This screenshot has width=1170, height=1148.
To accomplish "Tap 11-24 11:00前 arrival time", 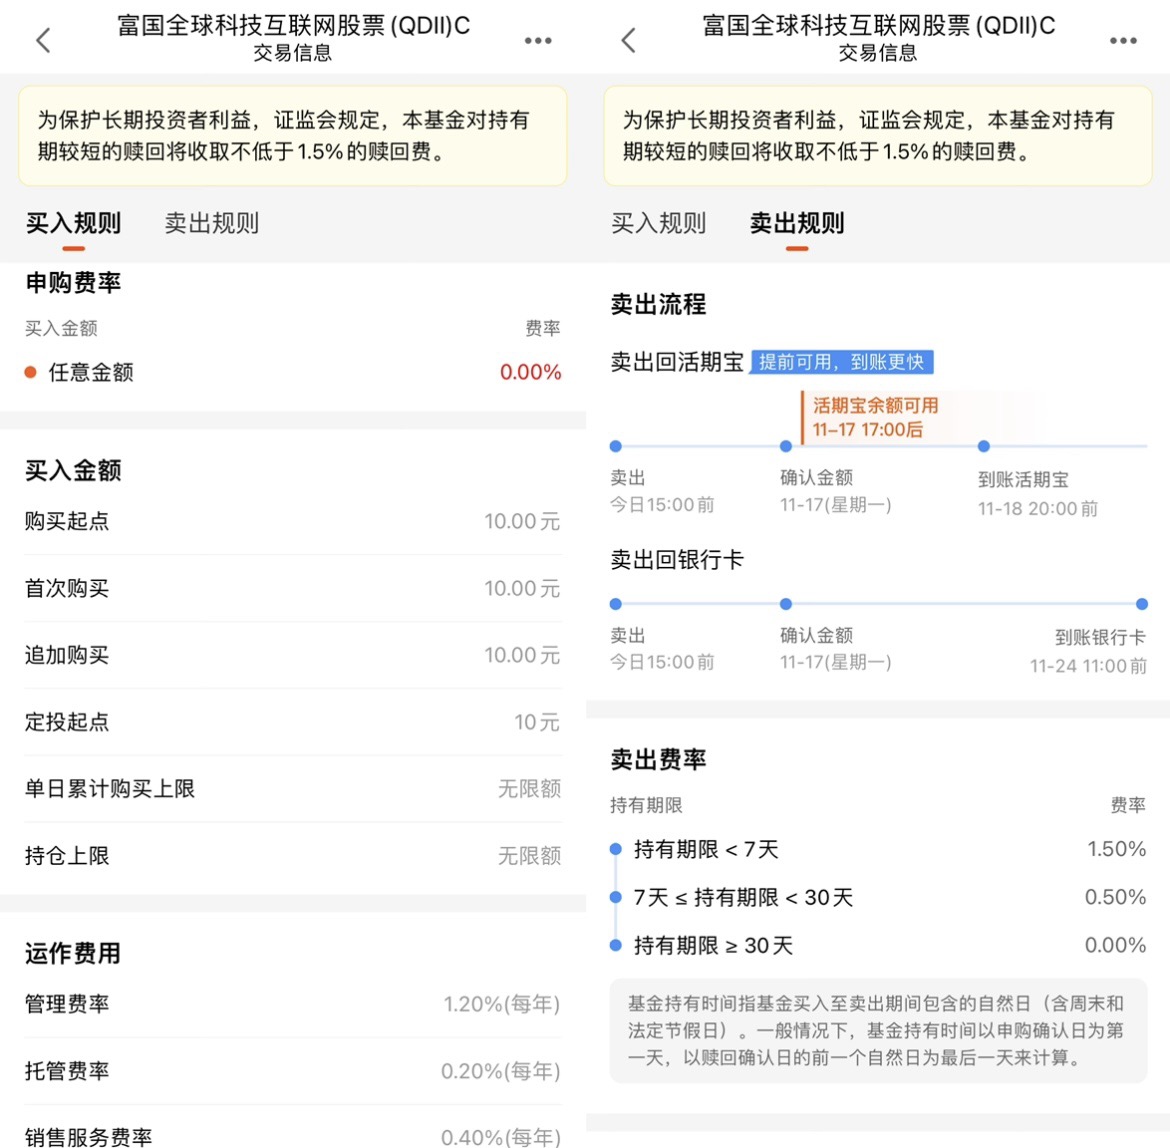I will click(x=1089, y=666).
